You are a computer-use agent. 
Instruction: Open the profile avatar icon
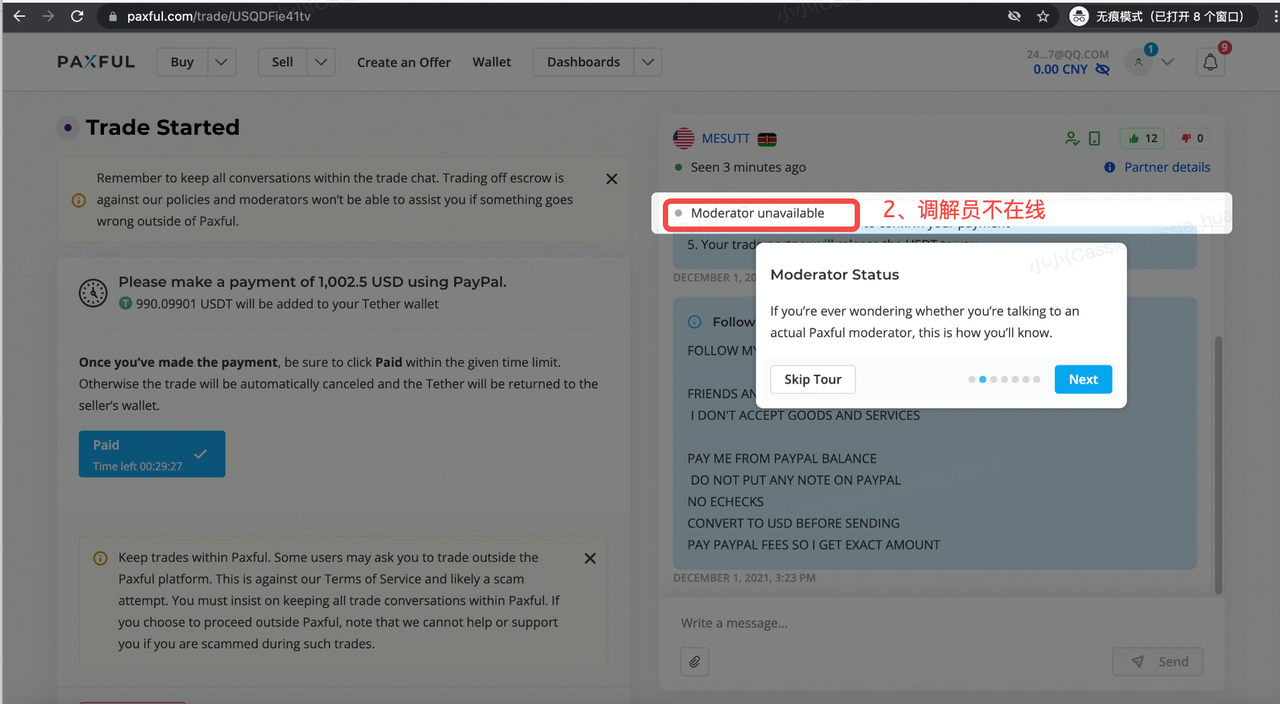coord(1138,62)
